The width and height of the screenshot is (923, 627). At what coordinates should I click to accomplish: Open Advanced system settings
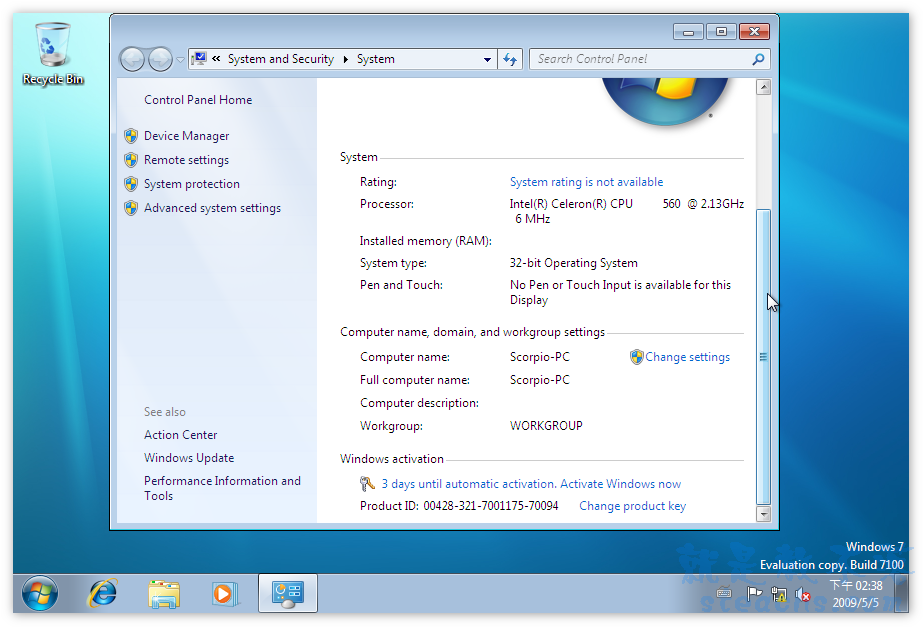coord(212,208)
